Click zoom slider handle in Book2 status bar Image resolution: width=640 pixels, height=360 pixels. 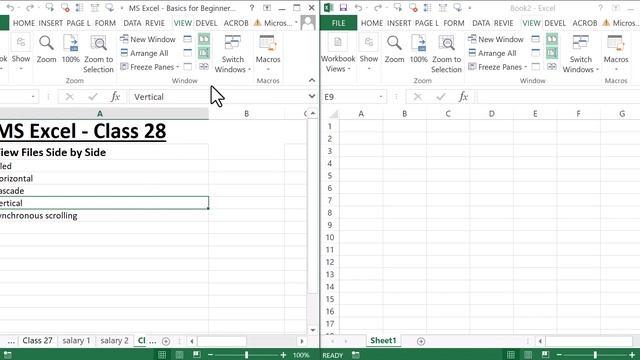point(595,355)
